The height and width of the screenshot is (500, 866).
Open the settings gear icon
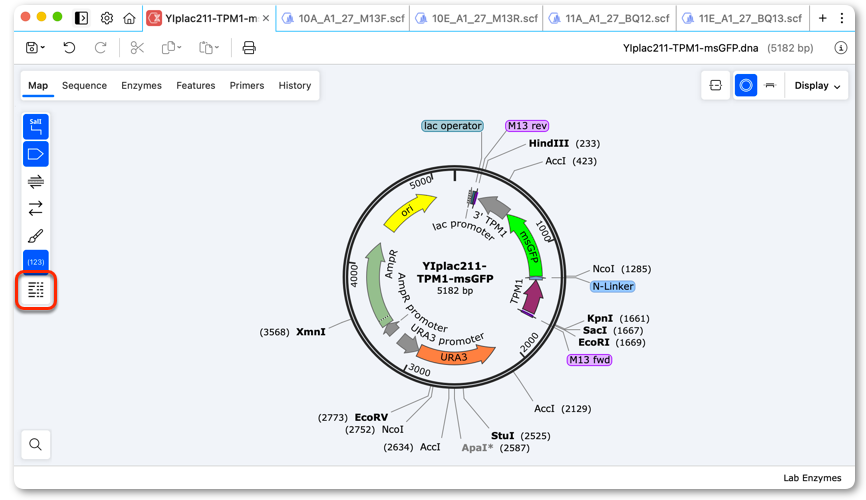(x=107, y=18)
